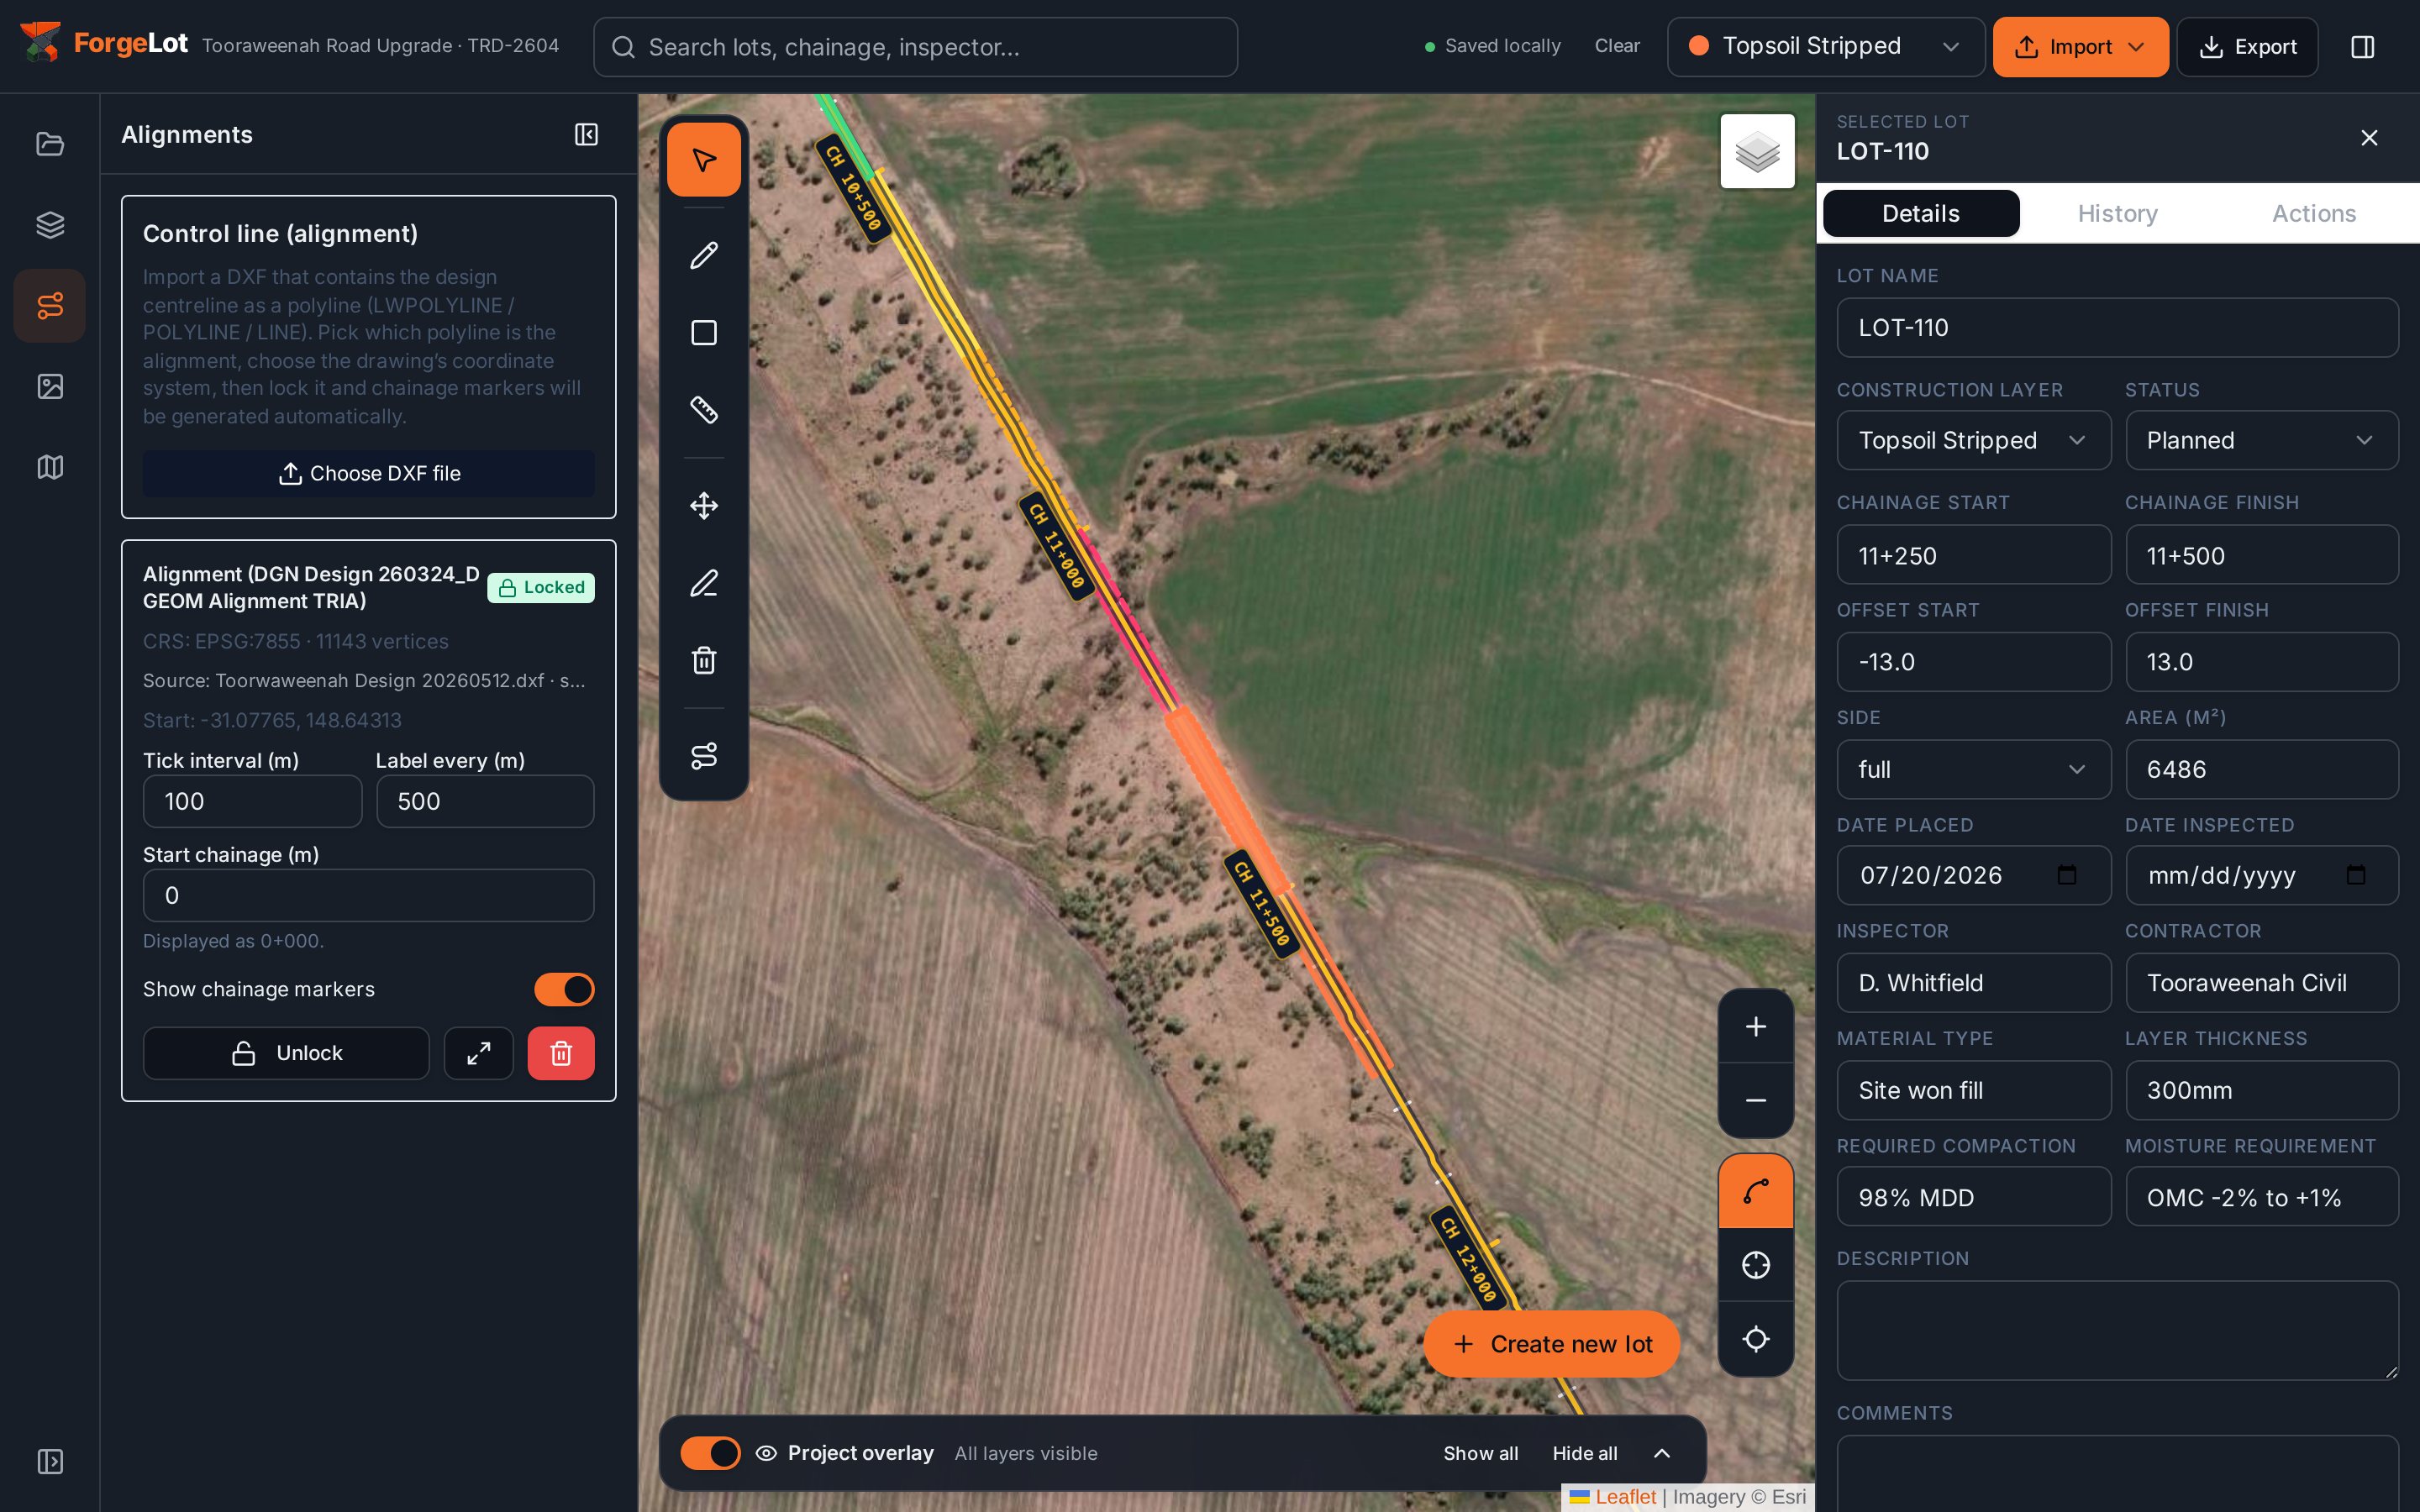Open the layers sidebar icon

pyautogui.click(x=50, y=225)
